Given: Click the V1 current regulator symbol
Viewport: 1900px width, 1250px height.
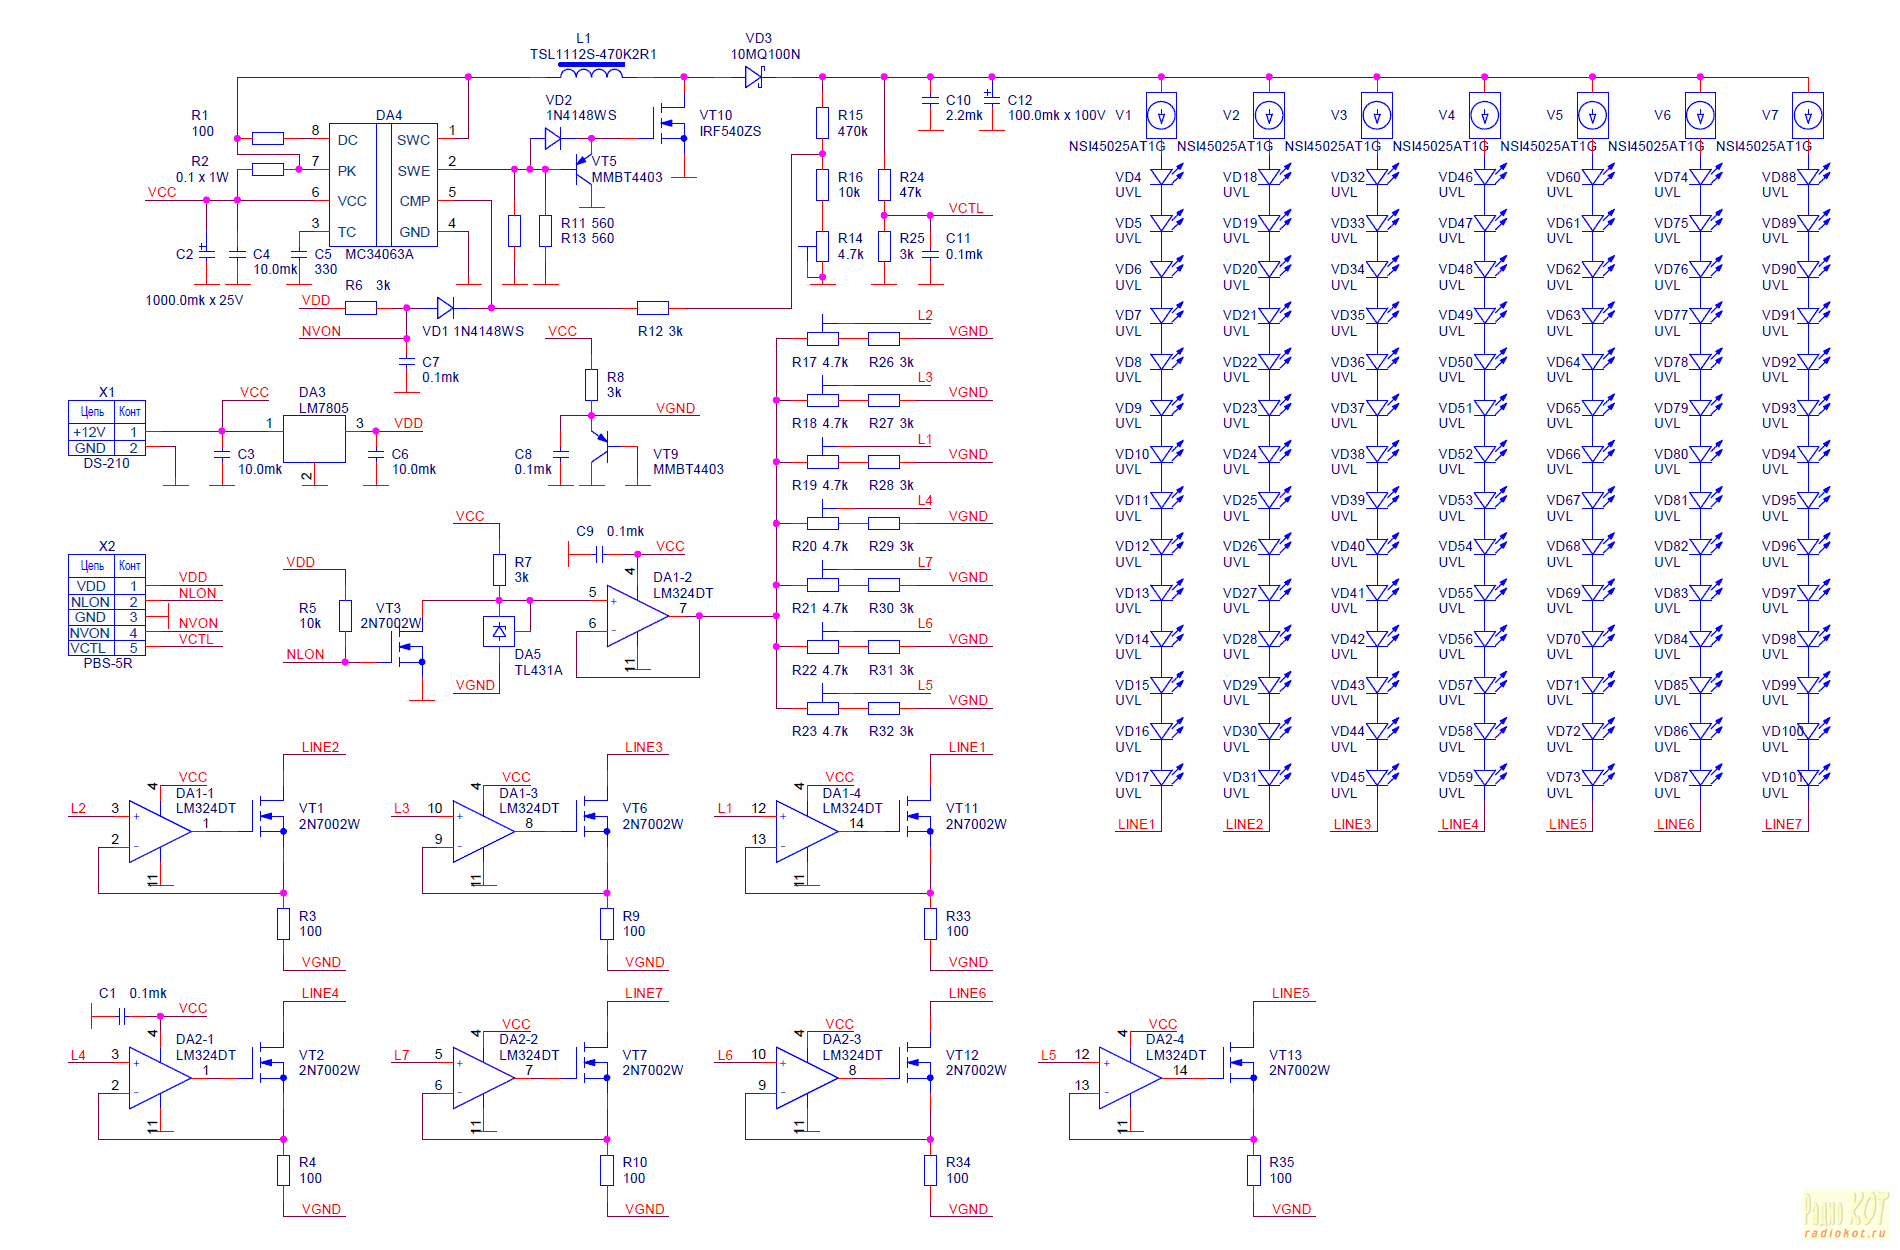Looking at the screenshot, I should pyautogui.click(x=1161, y=116).
